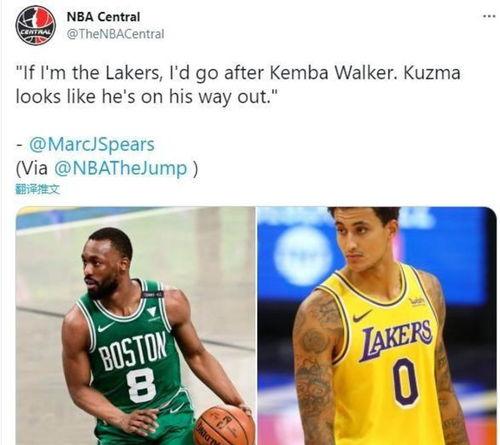500x445 pixels.
Task: Click the tweet text about Kemba Walker
Action: click(238, 85)
